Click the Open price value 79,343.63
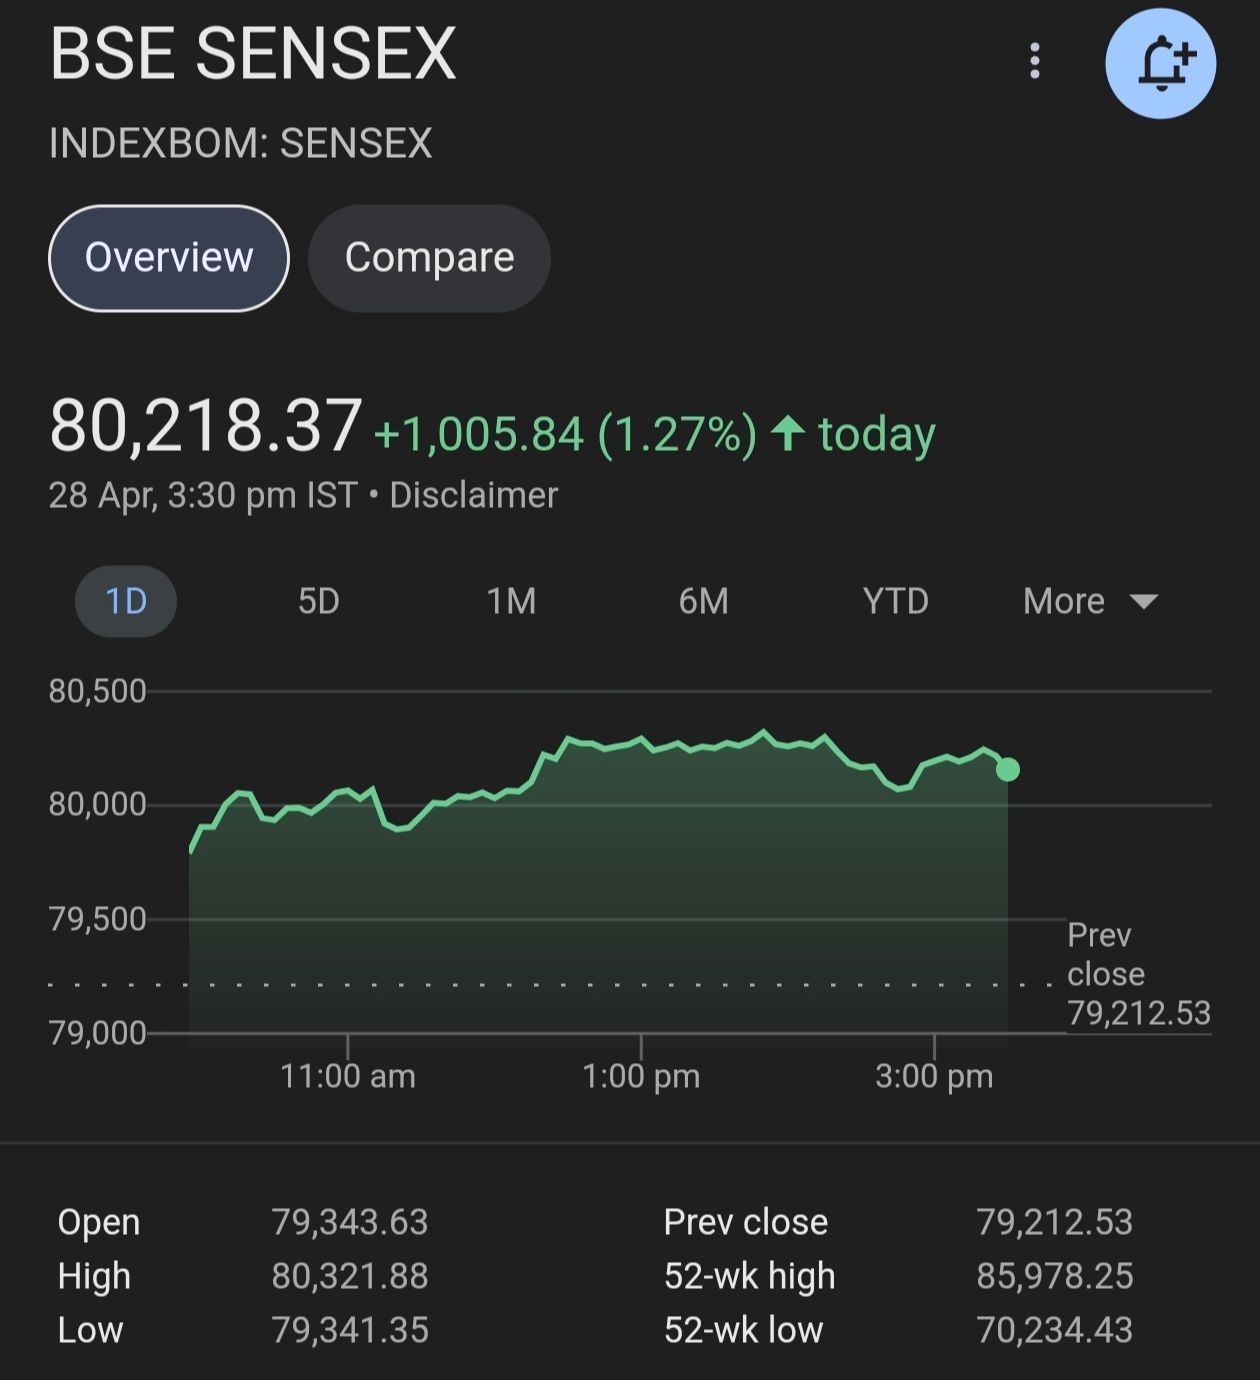 (x=349, y=1222)
